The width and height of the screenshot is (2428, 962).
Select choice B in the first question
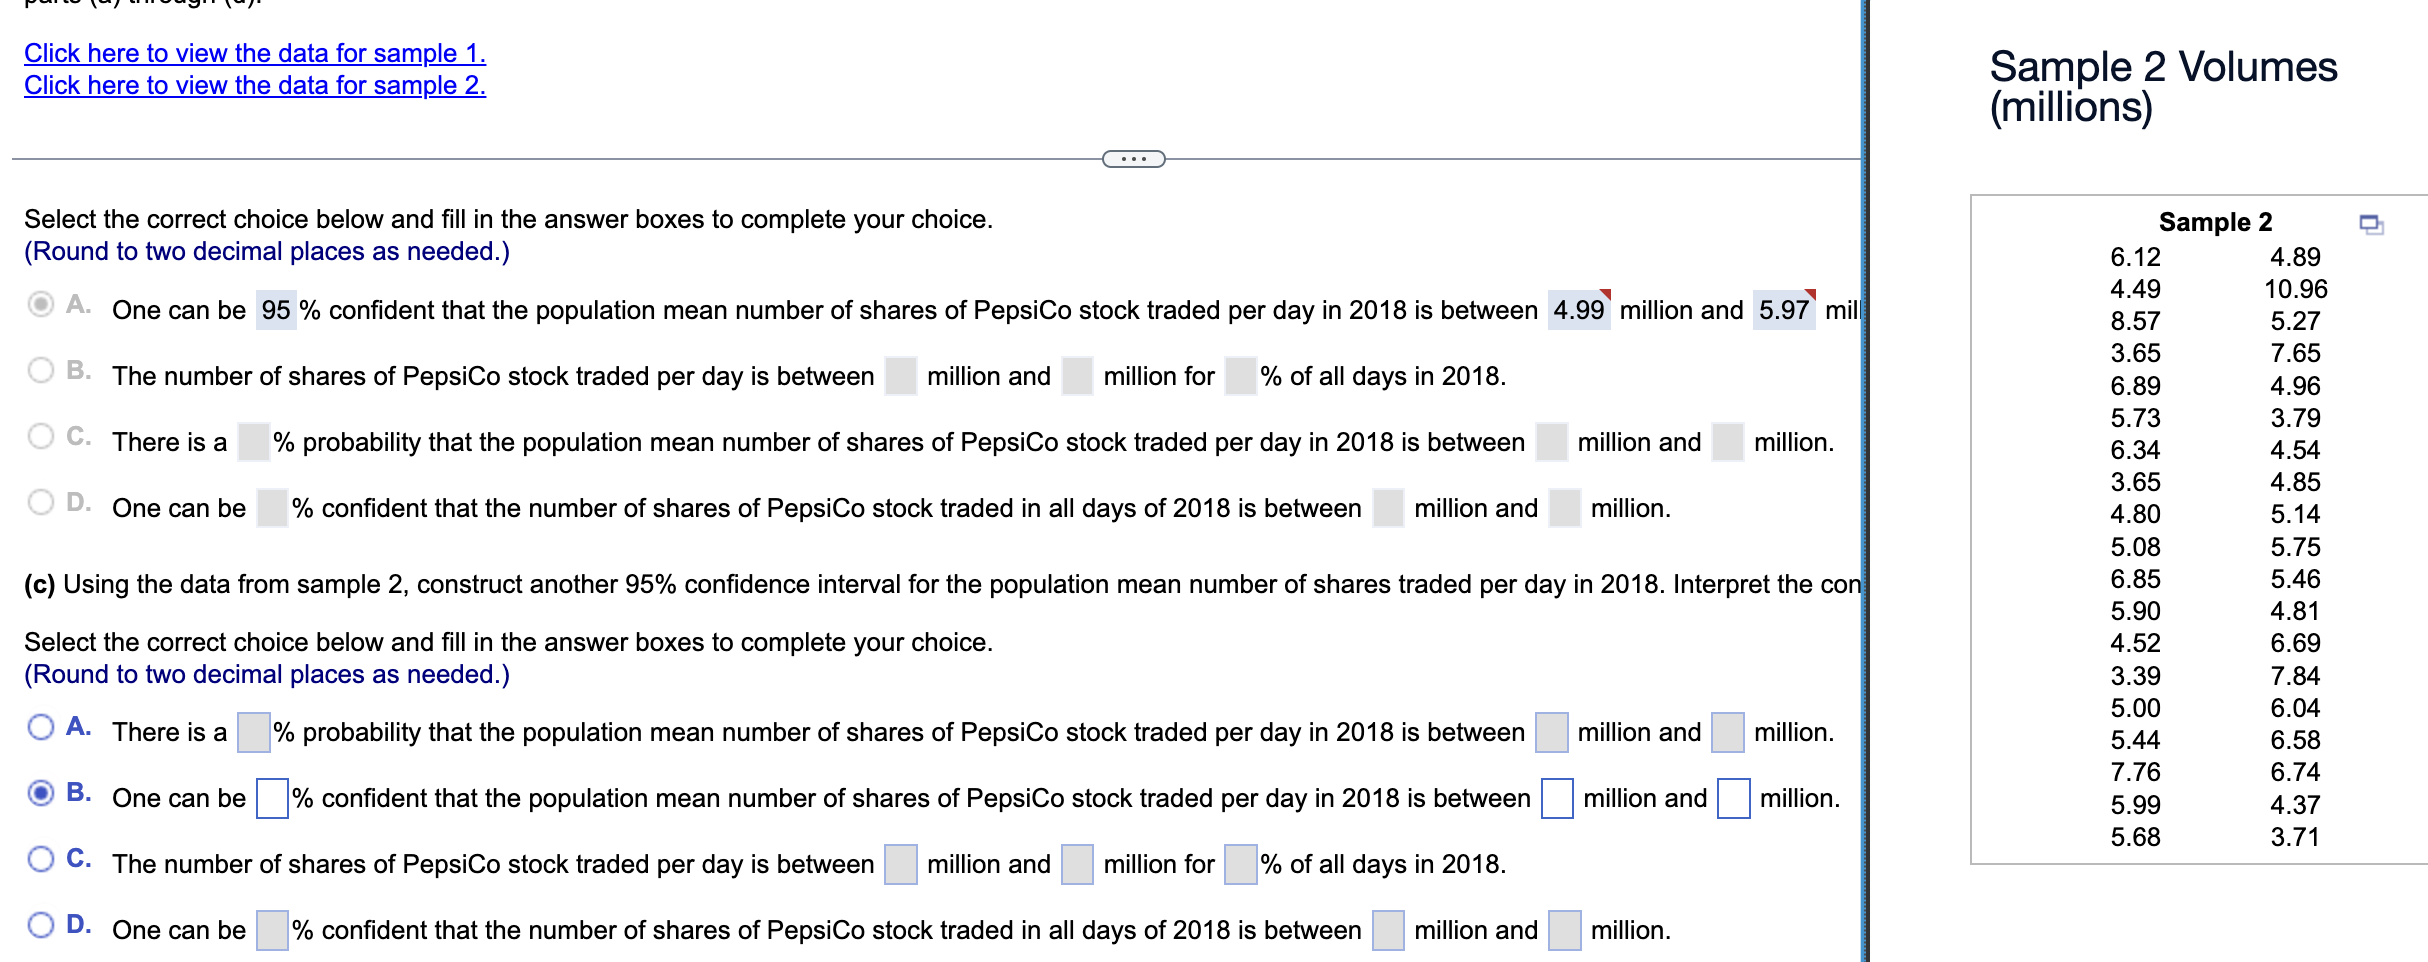click(x=40, y=370)
